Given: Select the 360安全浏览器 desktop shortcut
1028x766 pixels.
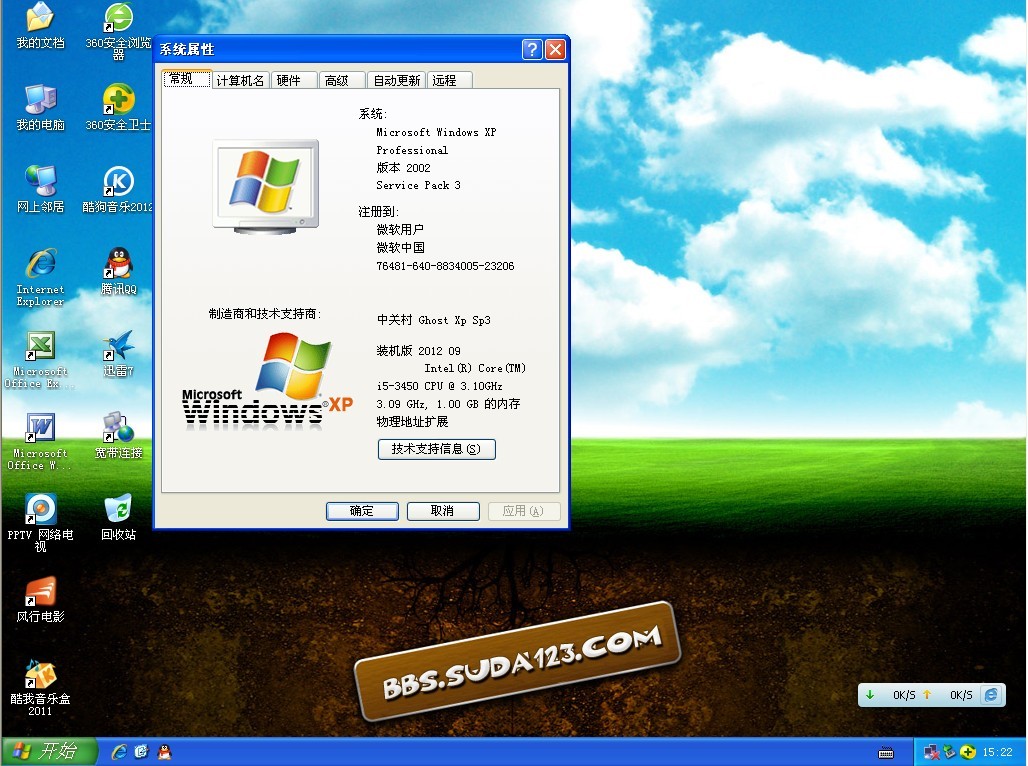Looking at the screenshot, I should (x=118, y=31).
